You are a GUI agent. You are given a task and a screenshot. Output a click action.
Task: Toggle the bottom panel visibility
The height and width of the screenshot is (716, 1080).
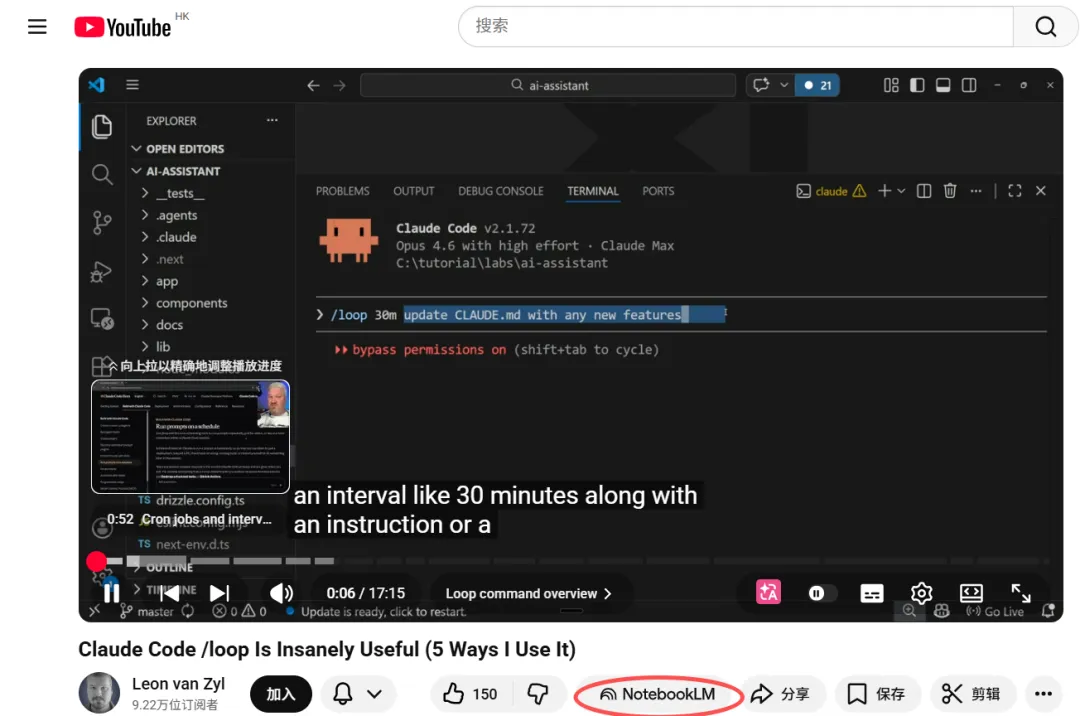click(943, 85)
